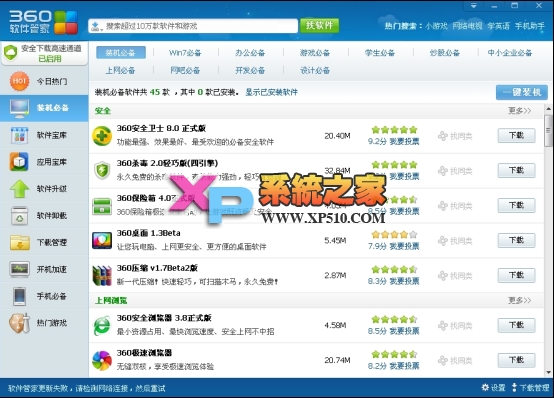Open 手机必备 phone icon

[19, 296]
